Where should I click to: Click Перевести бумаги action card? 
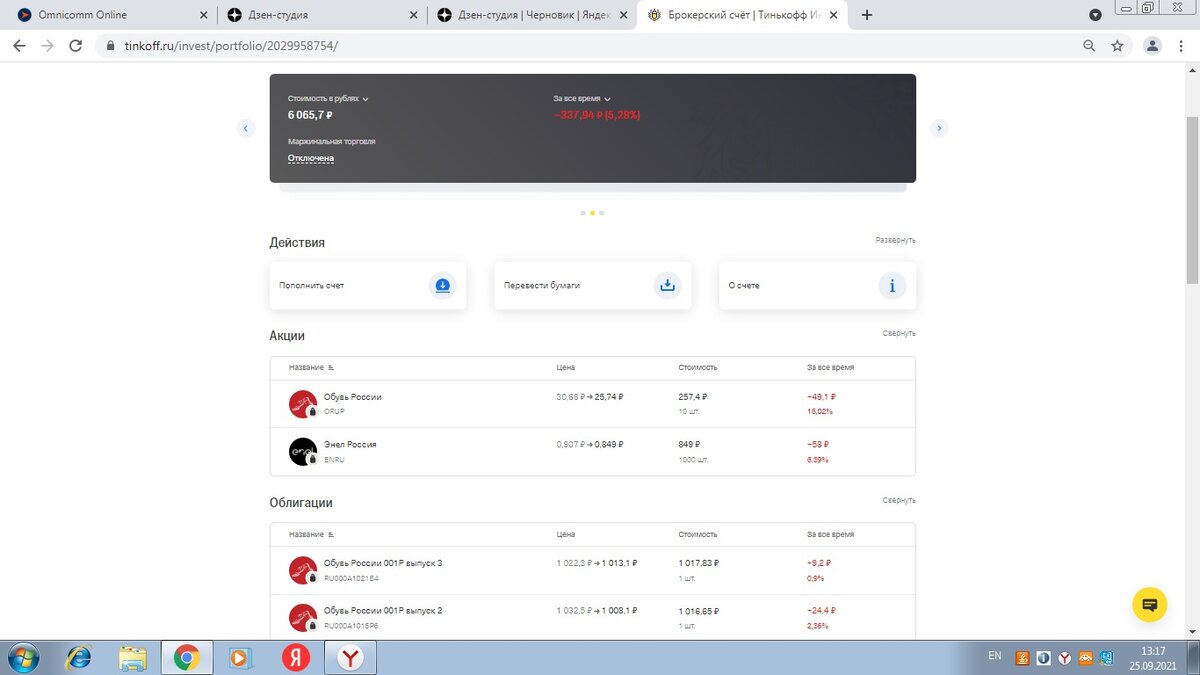tap(593, 286)
